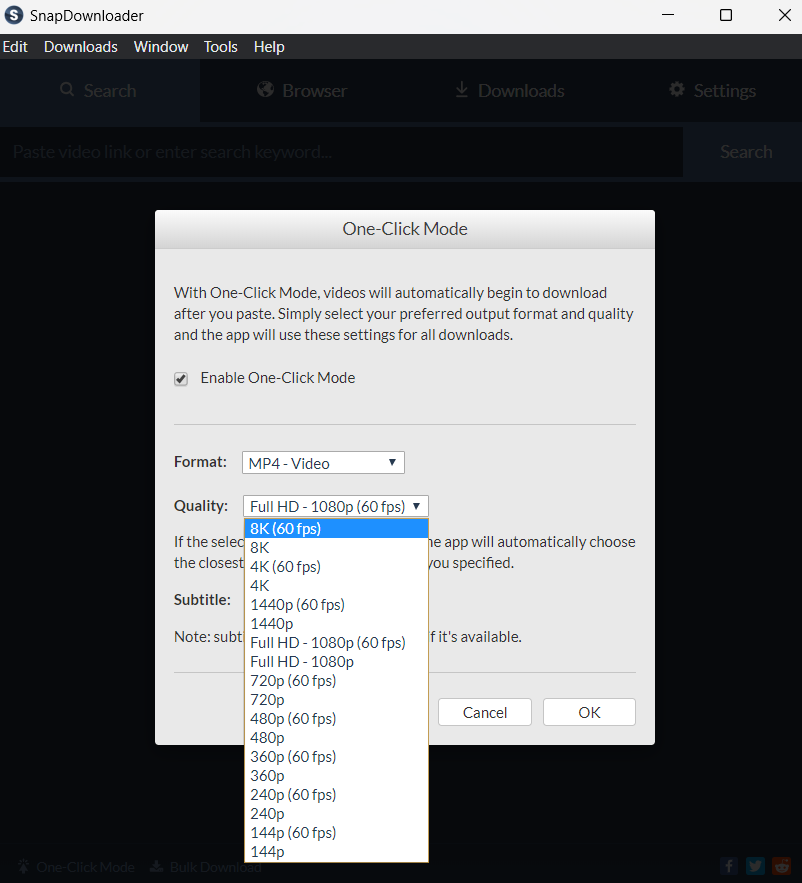Switch to the Browser tab

click(302, 91)
